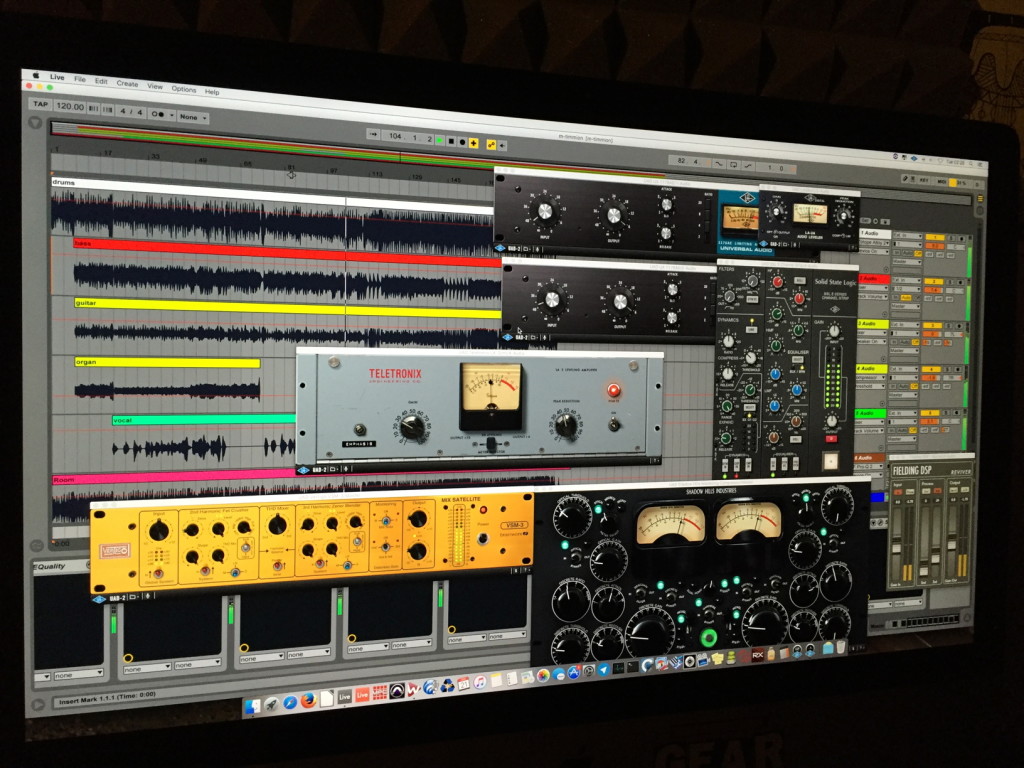The height and width of the screenshot is (768, 1024).
Task: Toggle track activator 1 on 1 Audio
Action: click(x=935, y=237)
